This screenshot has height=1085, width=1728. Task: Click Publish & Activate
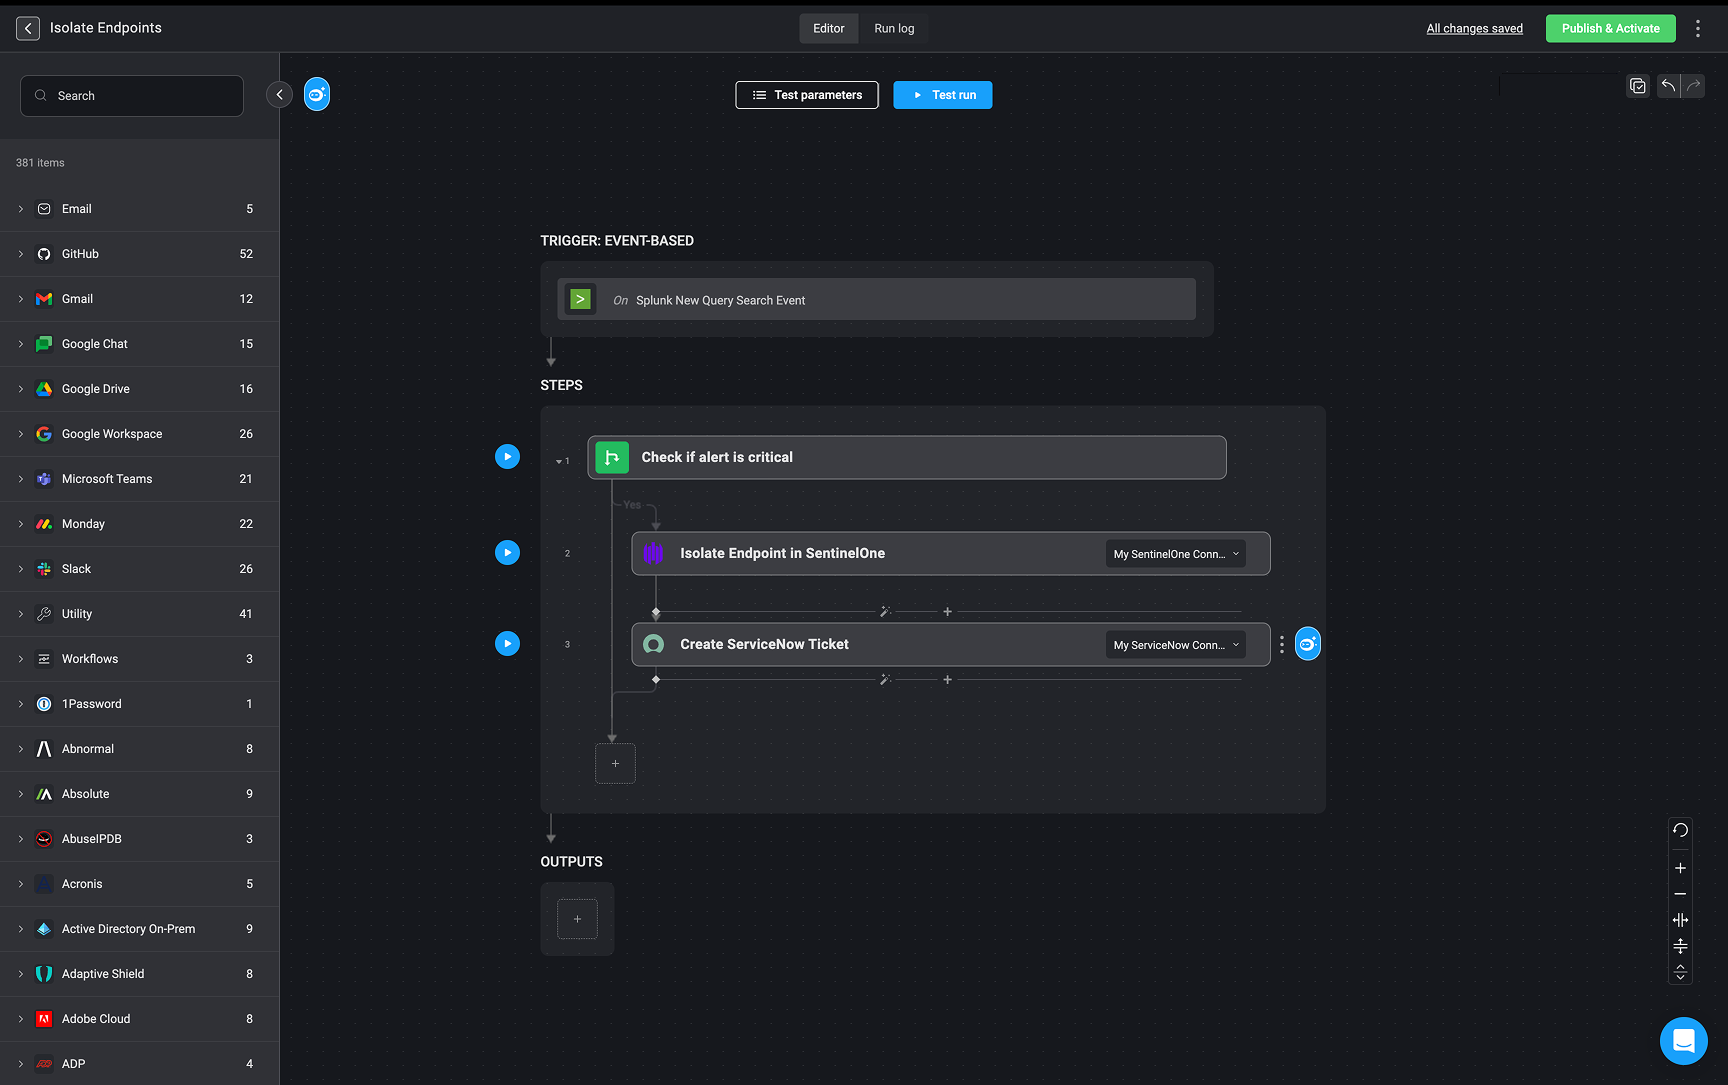coord(1610,28)
